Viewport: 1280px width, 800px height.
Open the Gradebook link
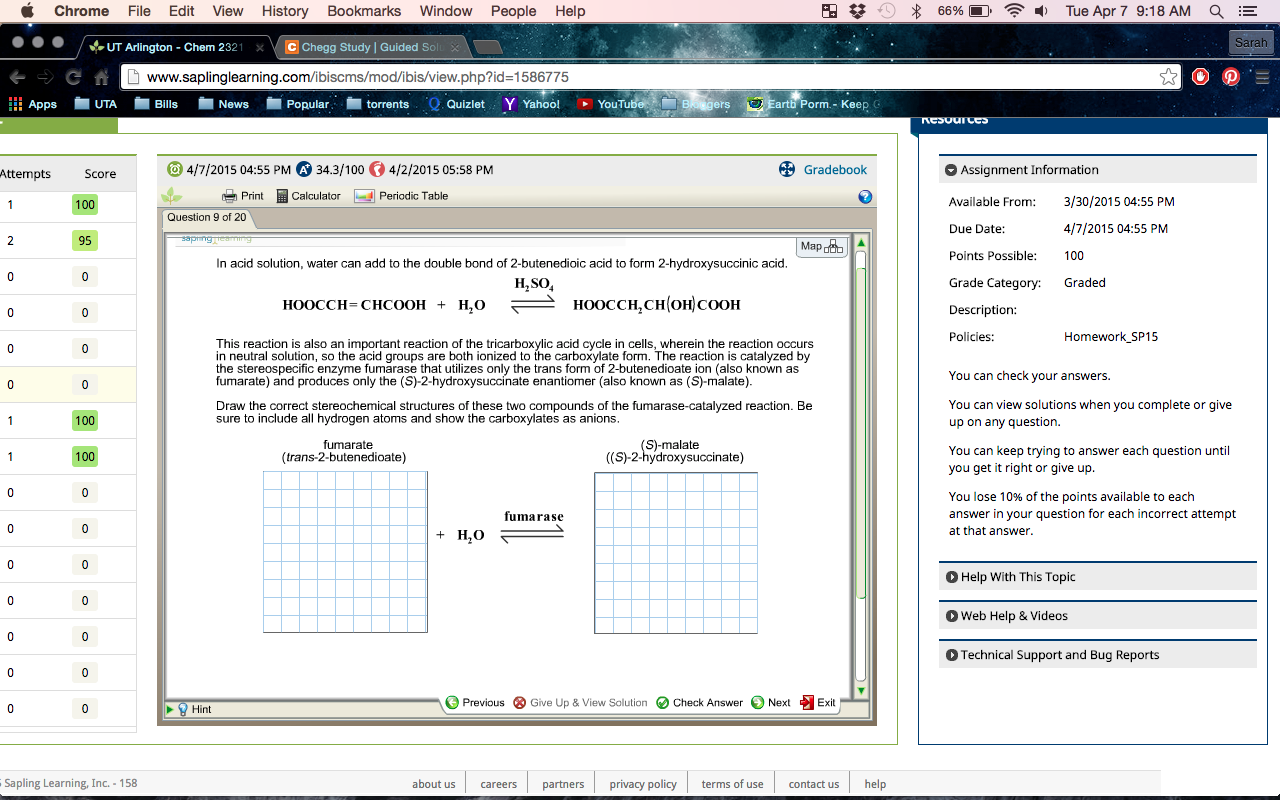(835, 170)
